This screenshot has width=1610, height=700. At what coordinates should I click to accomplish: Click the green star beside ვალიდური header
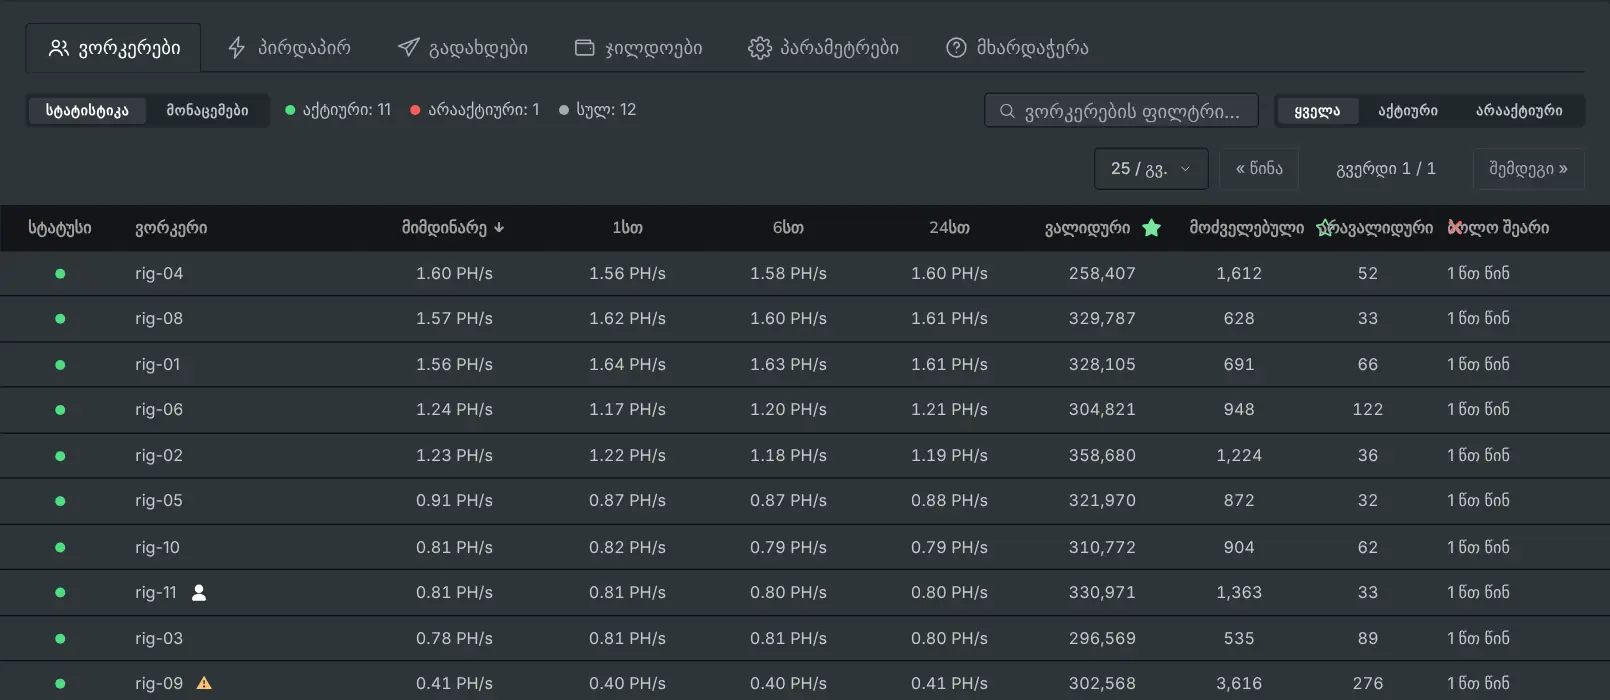click(x=1152, y=228)
